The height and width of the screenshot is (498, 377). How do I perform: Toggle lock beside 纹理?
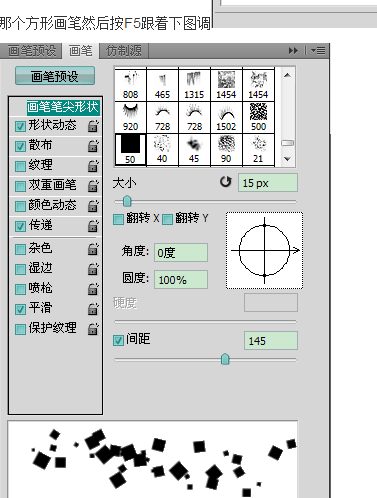(93, 166)
